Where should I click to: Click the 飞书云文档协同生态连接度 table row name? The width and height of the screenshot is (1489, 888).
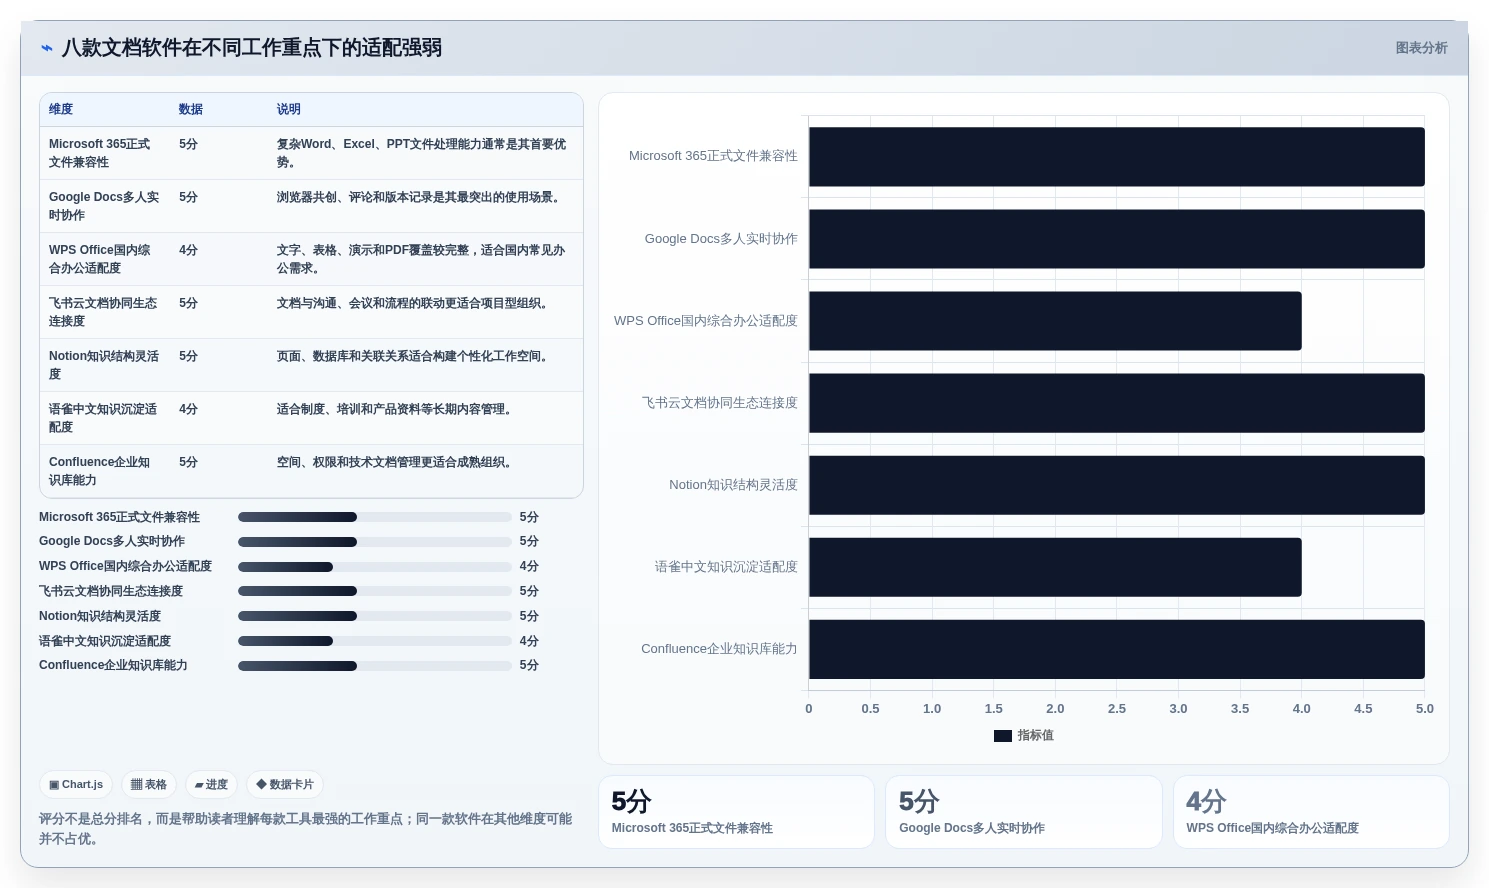click(x=103, y=312)
